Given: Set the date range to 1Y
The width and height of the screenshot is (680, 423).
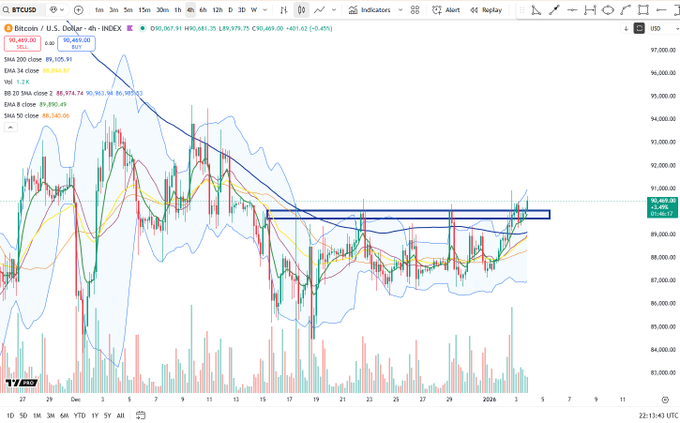Looking at the screenshot, I should (x=95, y=416).
